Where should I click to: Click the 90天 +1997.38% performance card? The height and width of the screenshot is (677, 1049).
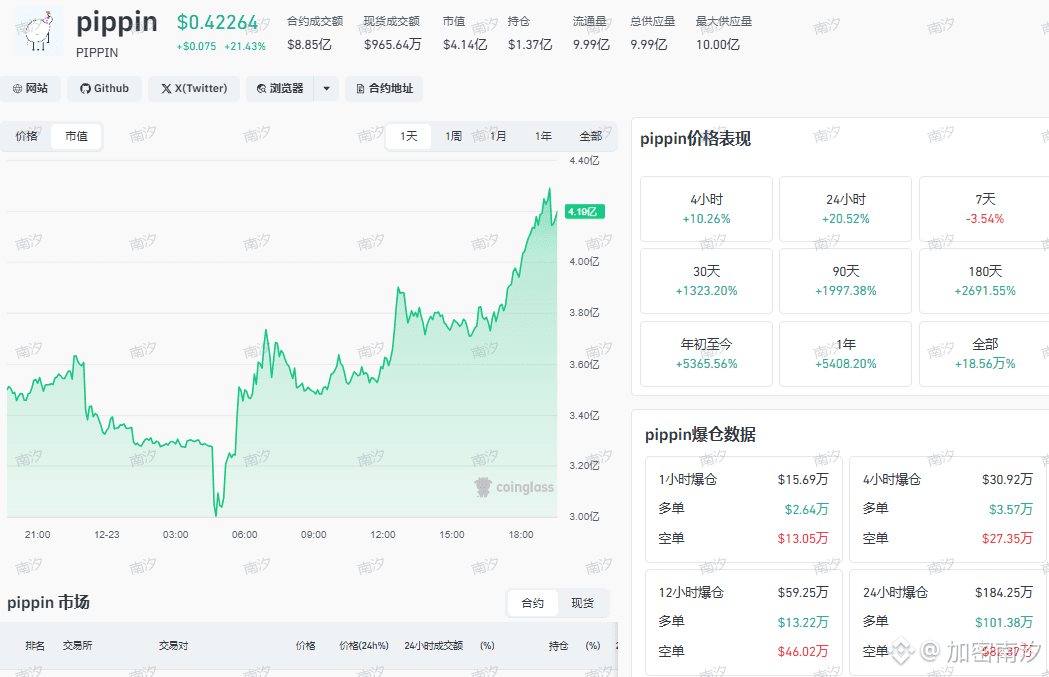[x=846, y=281]
